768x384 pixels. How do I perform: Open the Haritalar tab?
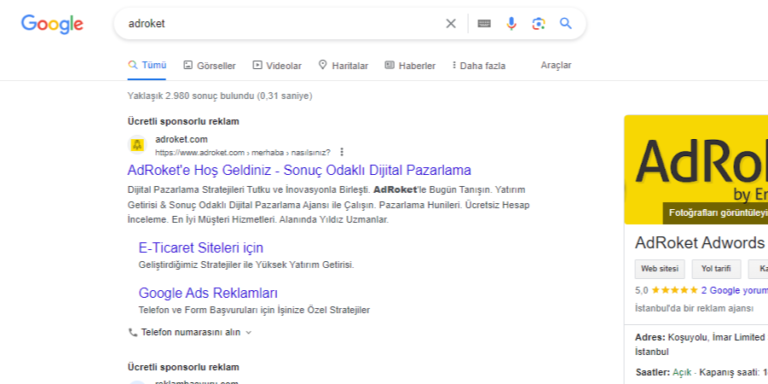pyautogui.click(x=343, y=65)
